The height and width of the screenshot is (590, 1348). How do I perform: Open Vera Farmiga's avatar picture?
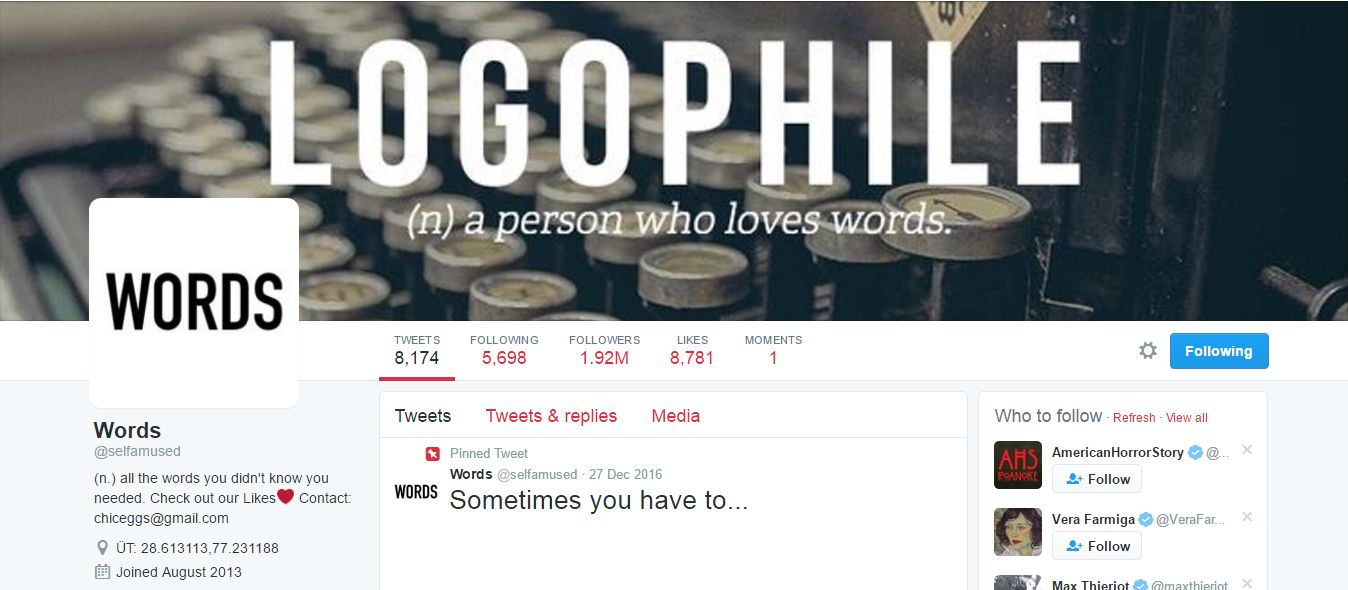pyautogui.click(x=1018, y=532)
